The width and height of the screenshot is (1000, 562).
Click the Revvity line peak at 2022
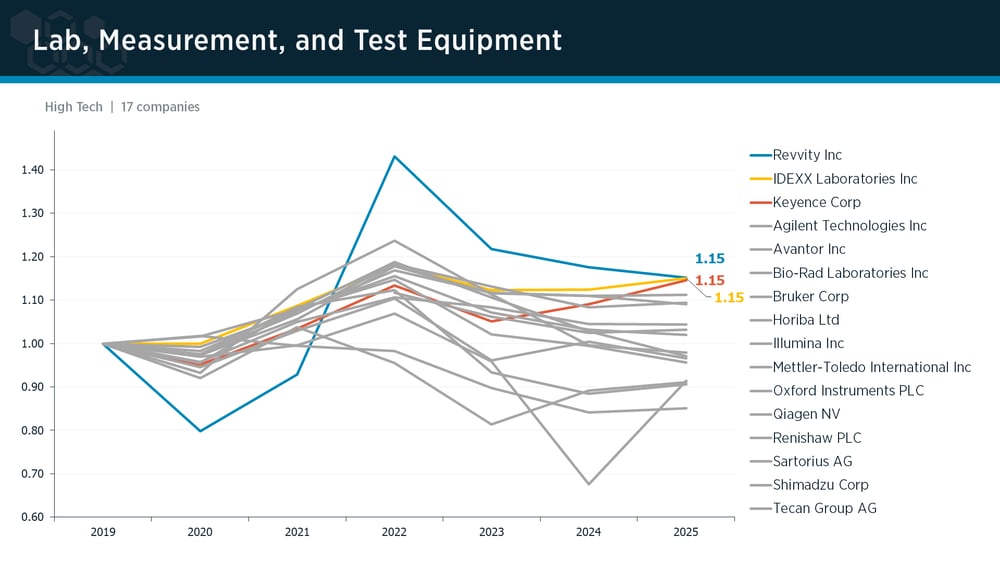click(394, 156)
